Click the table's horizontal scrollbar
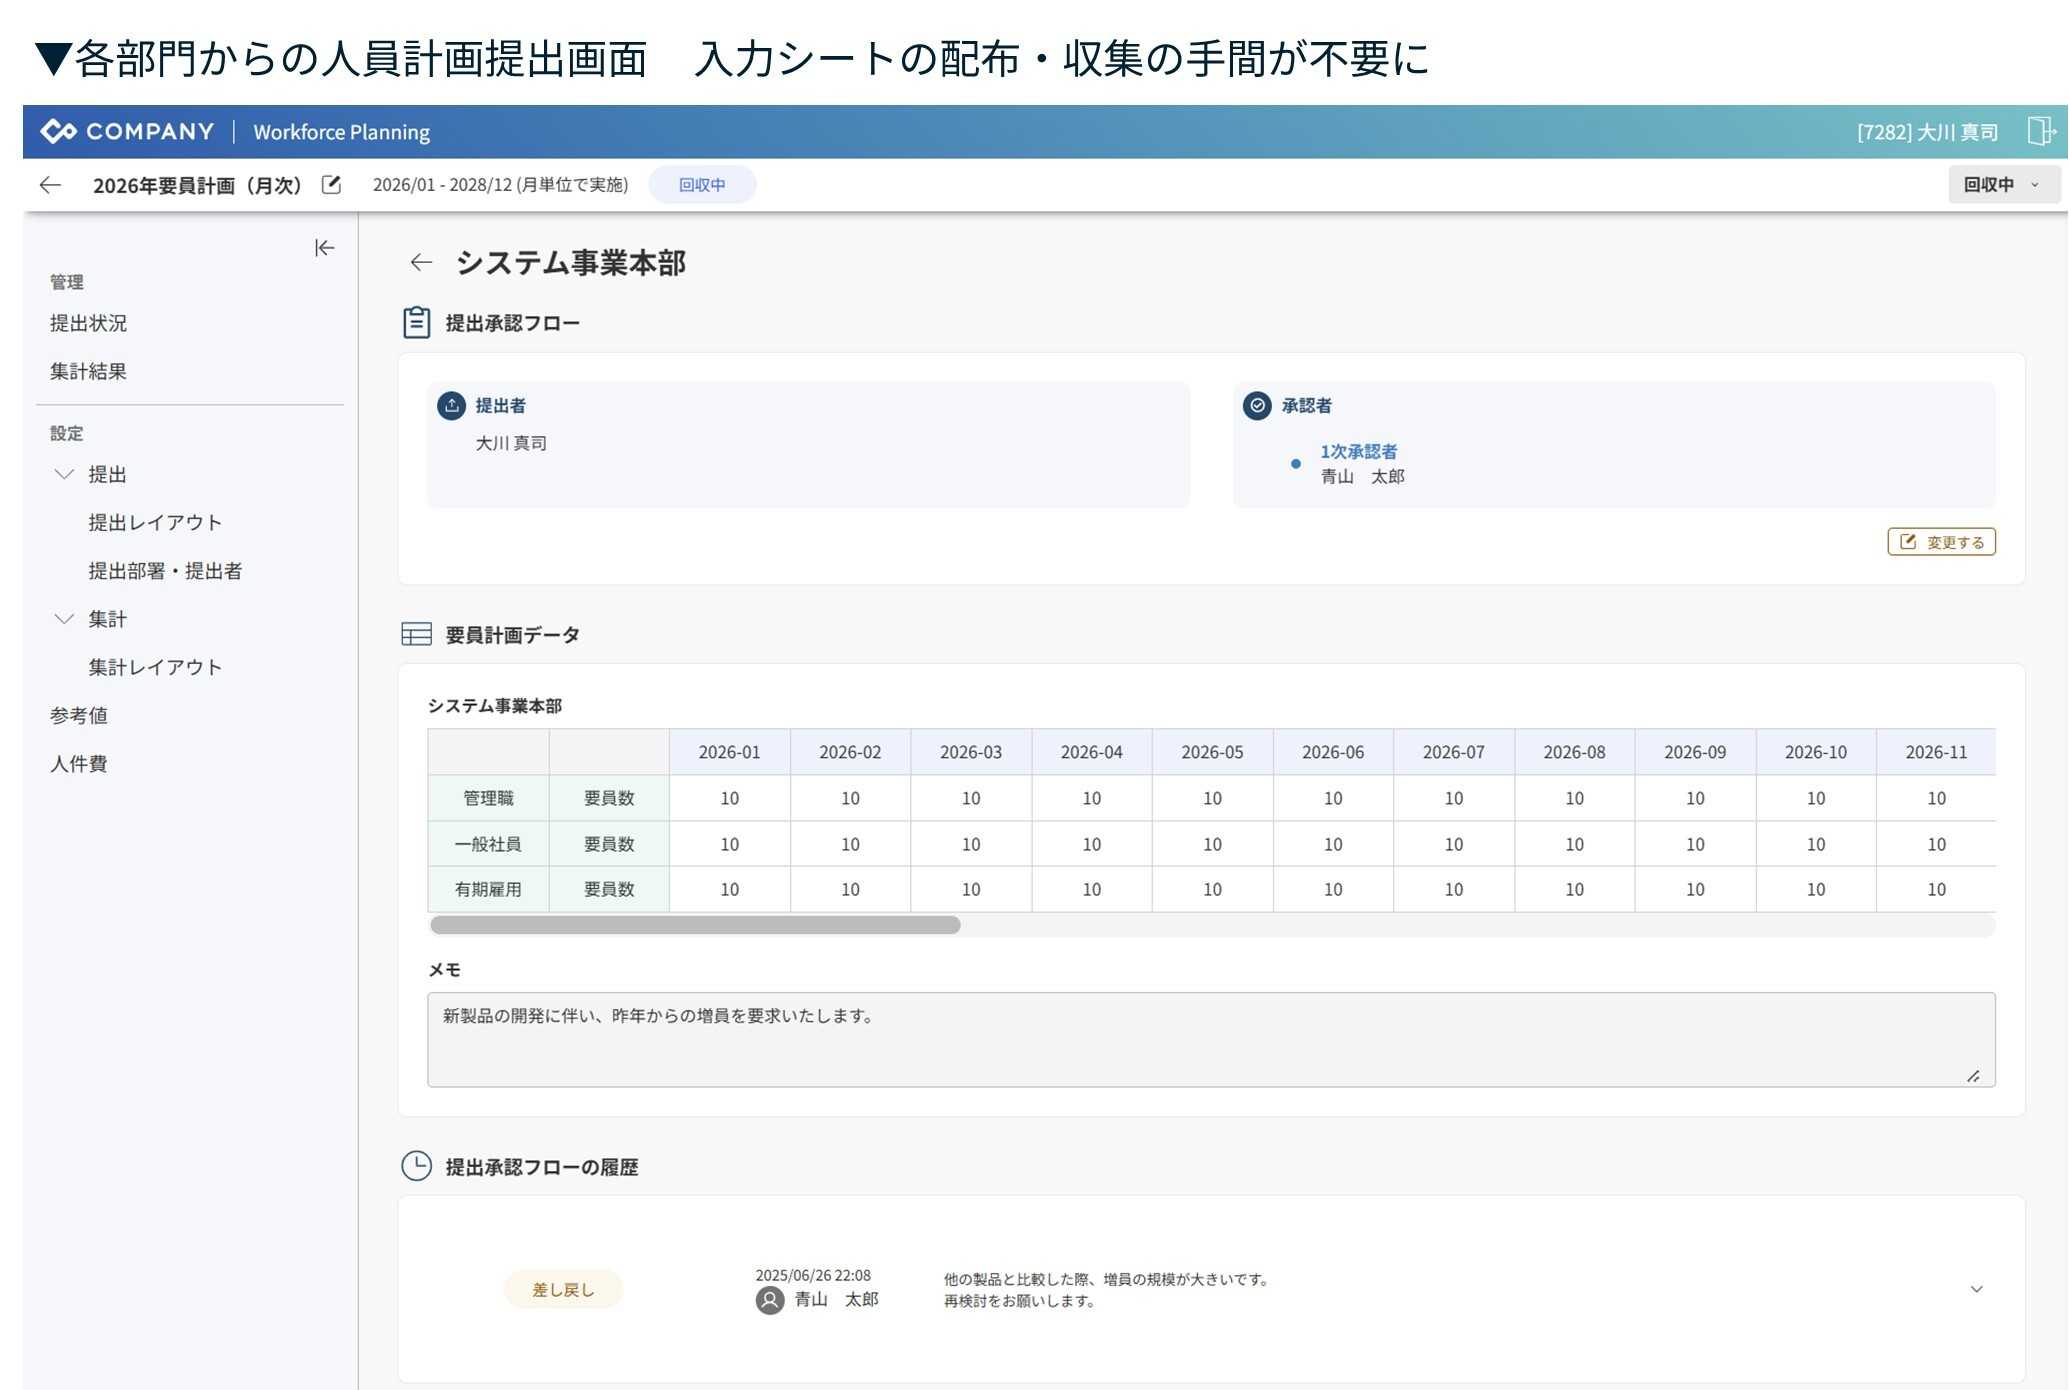Image resolution: width=2069 pixels, height=1390 pixels. point(695,925)
